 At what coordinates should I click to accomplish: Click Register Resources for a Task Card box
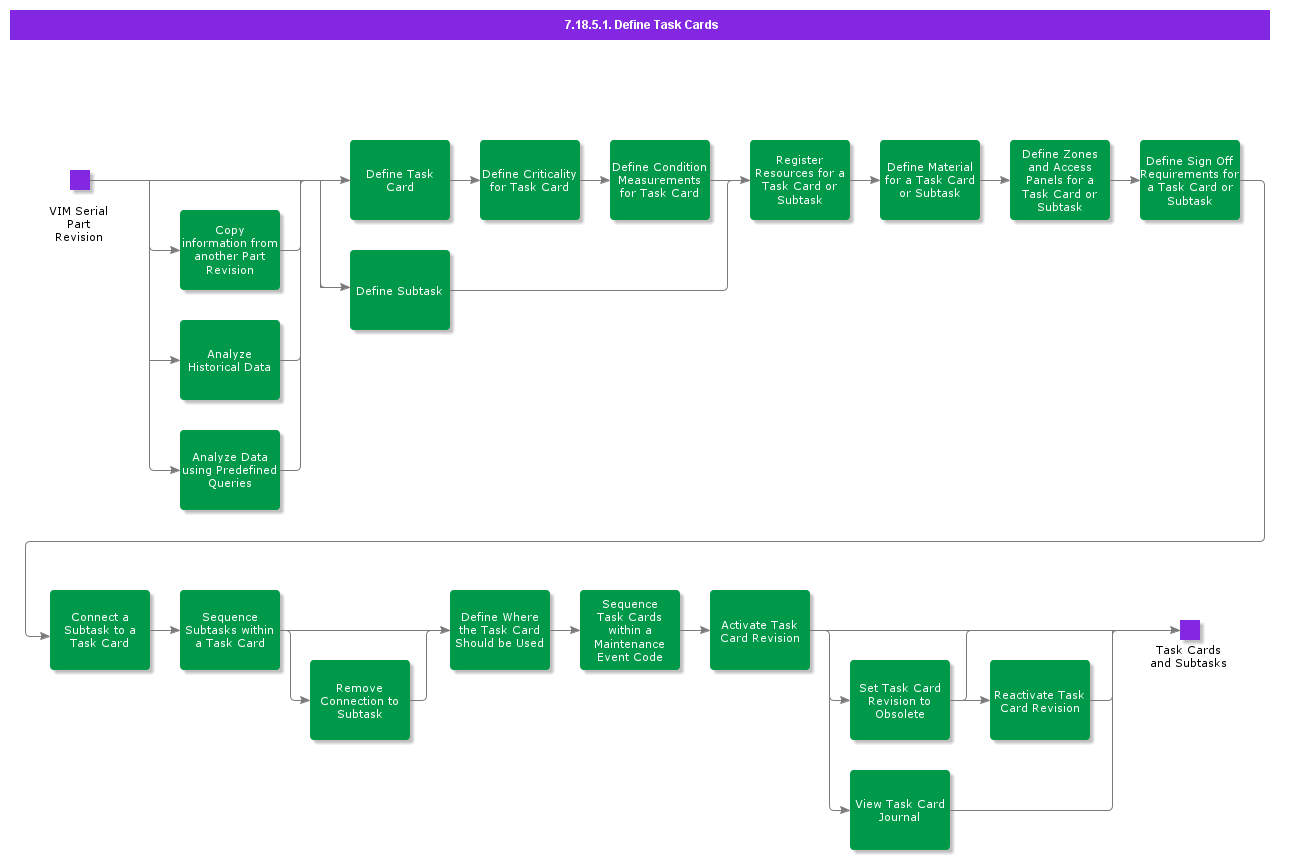point(800,180)
